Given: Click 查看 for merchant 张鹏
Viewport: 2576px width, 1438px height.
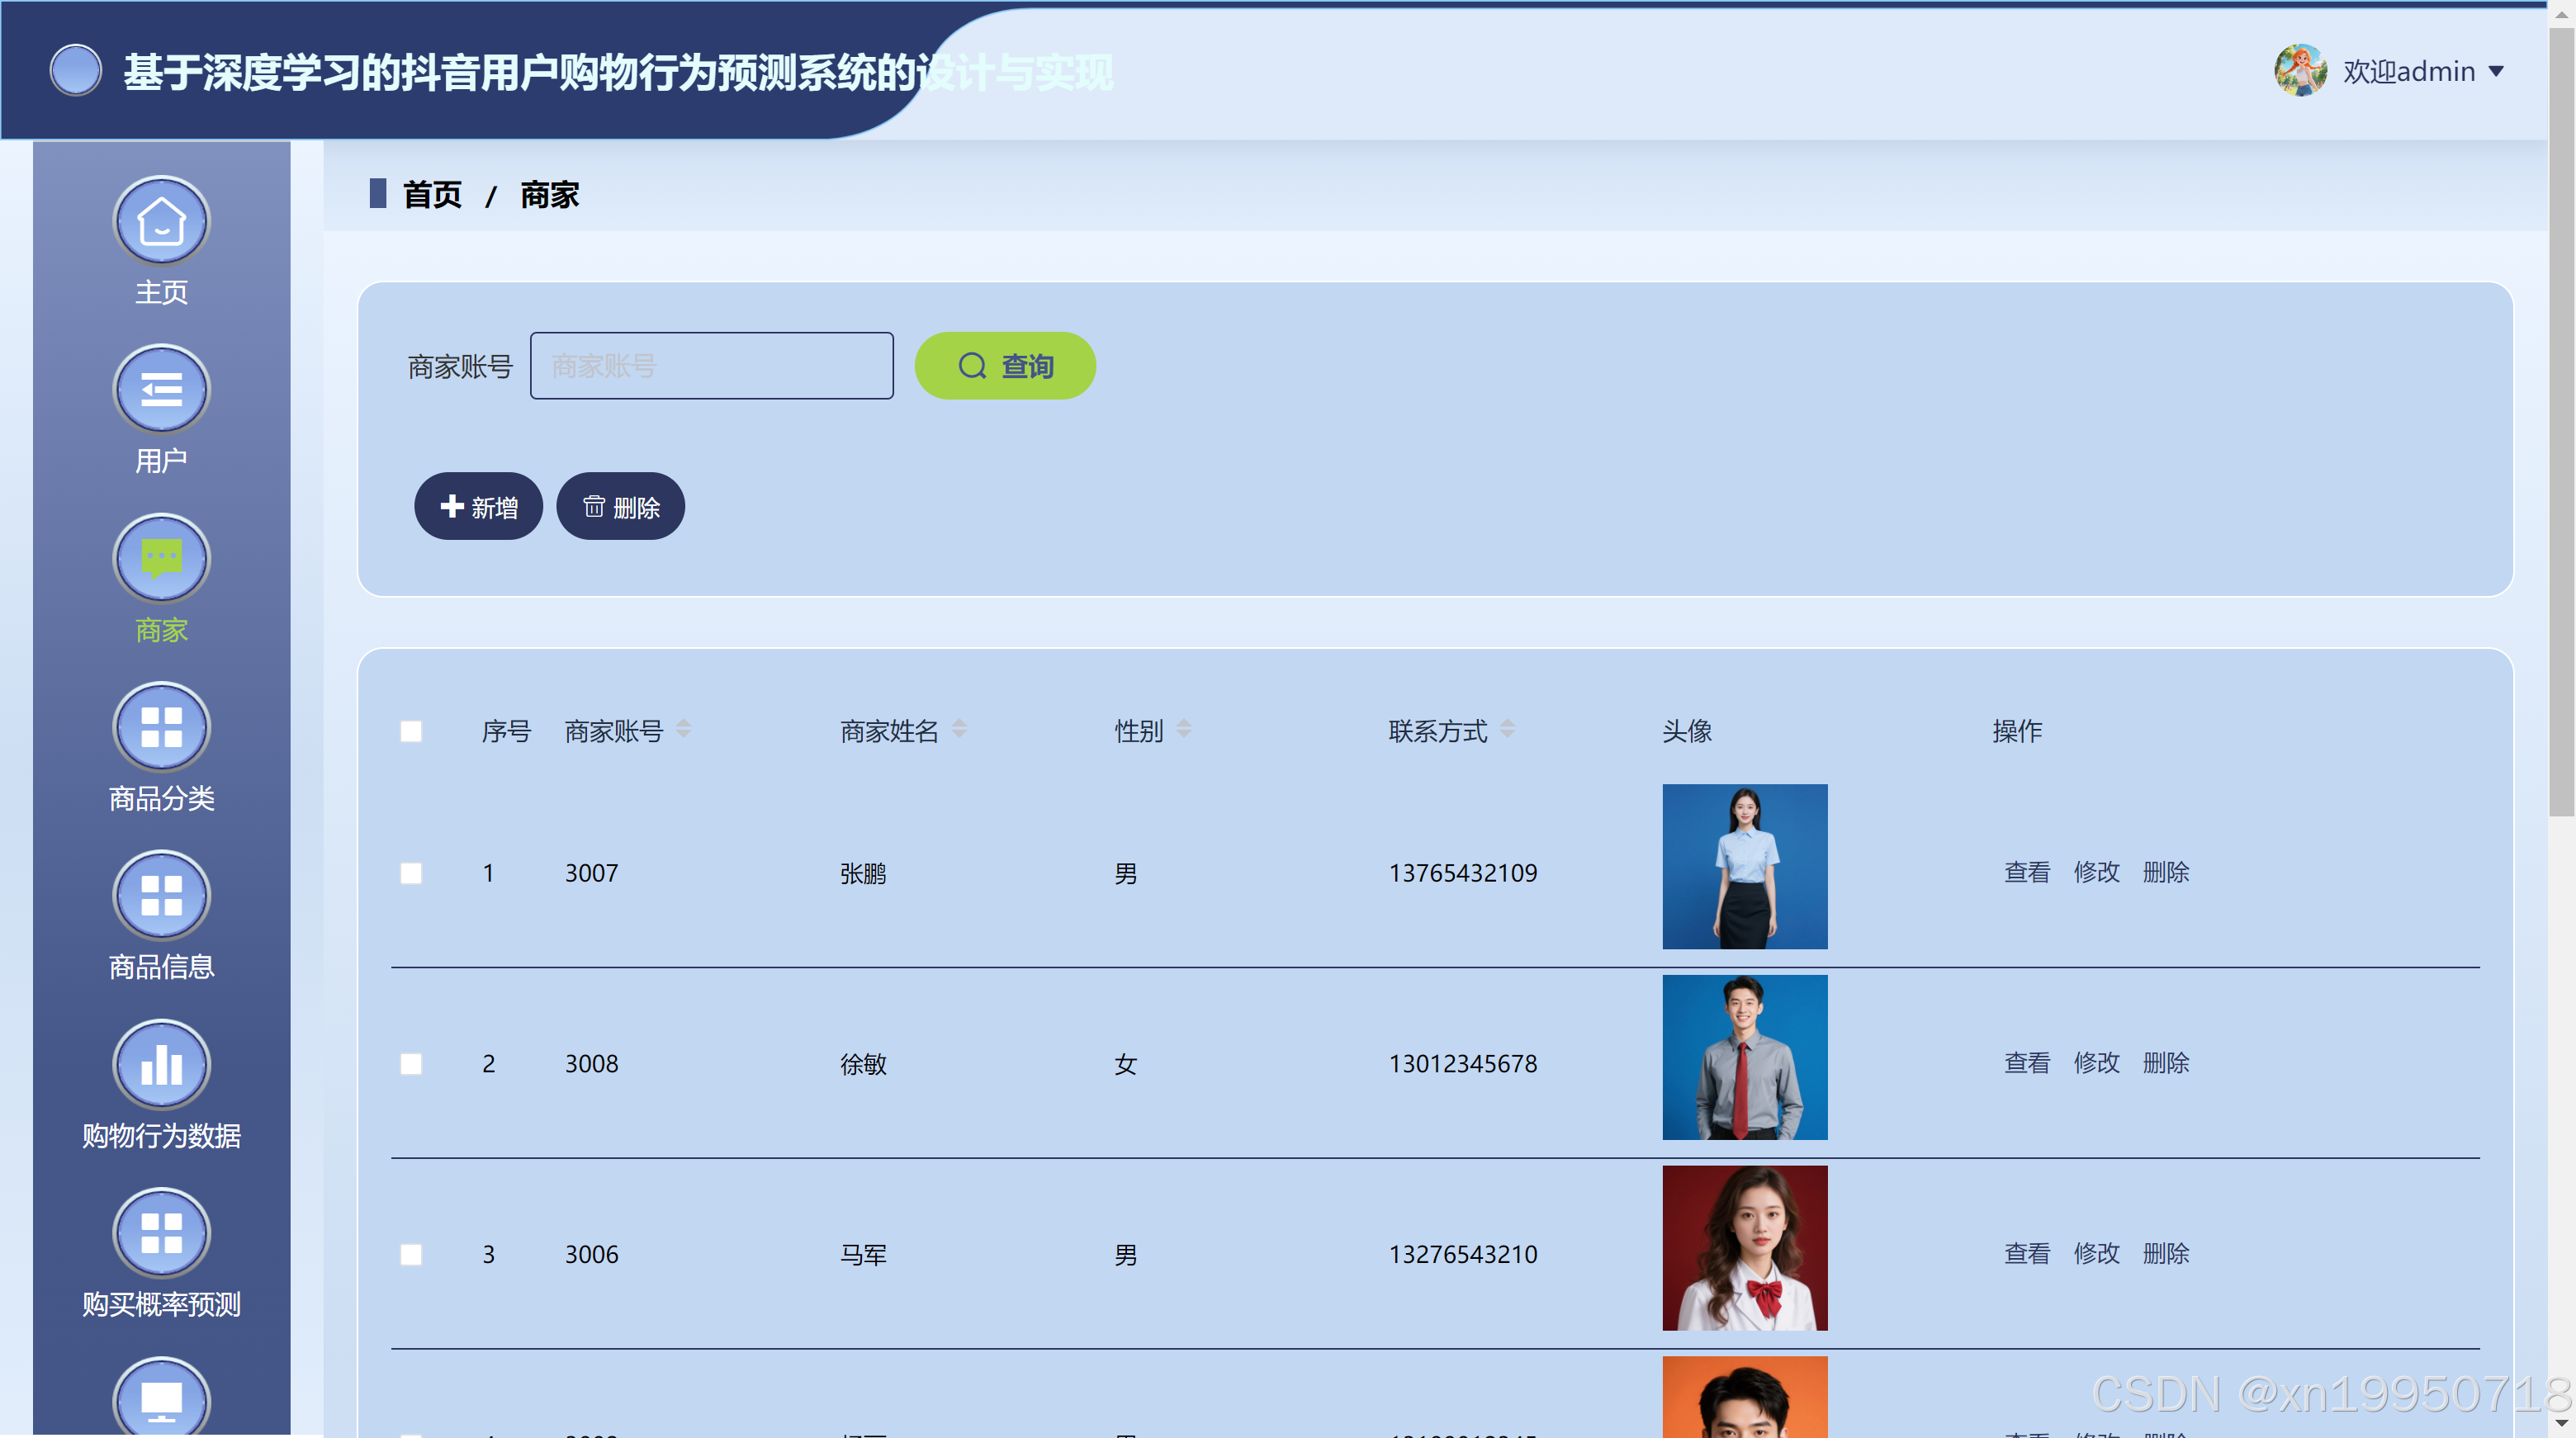Looking at the screenshot, I should click(x=2027, y=872).
